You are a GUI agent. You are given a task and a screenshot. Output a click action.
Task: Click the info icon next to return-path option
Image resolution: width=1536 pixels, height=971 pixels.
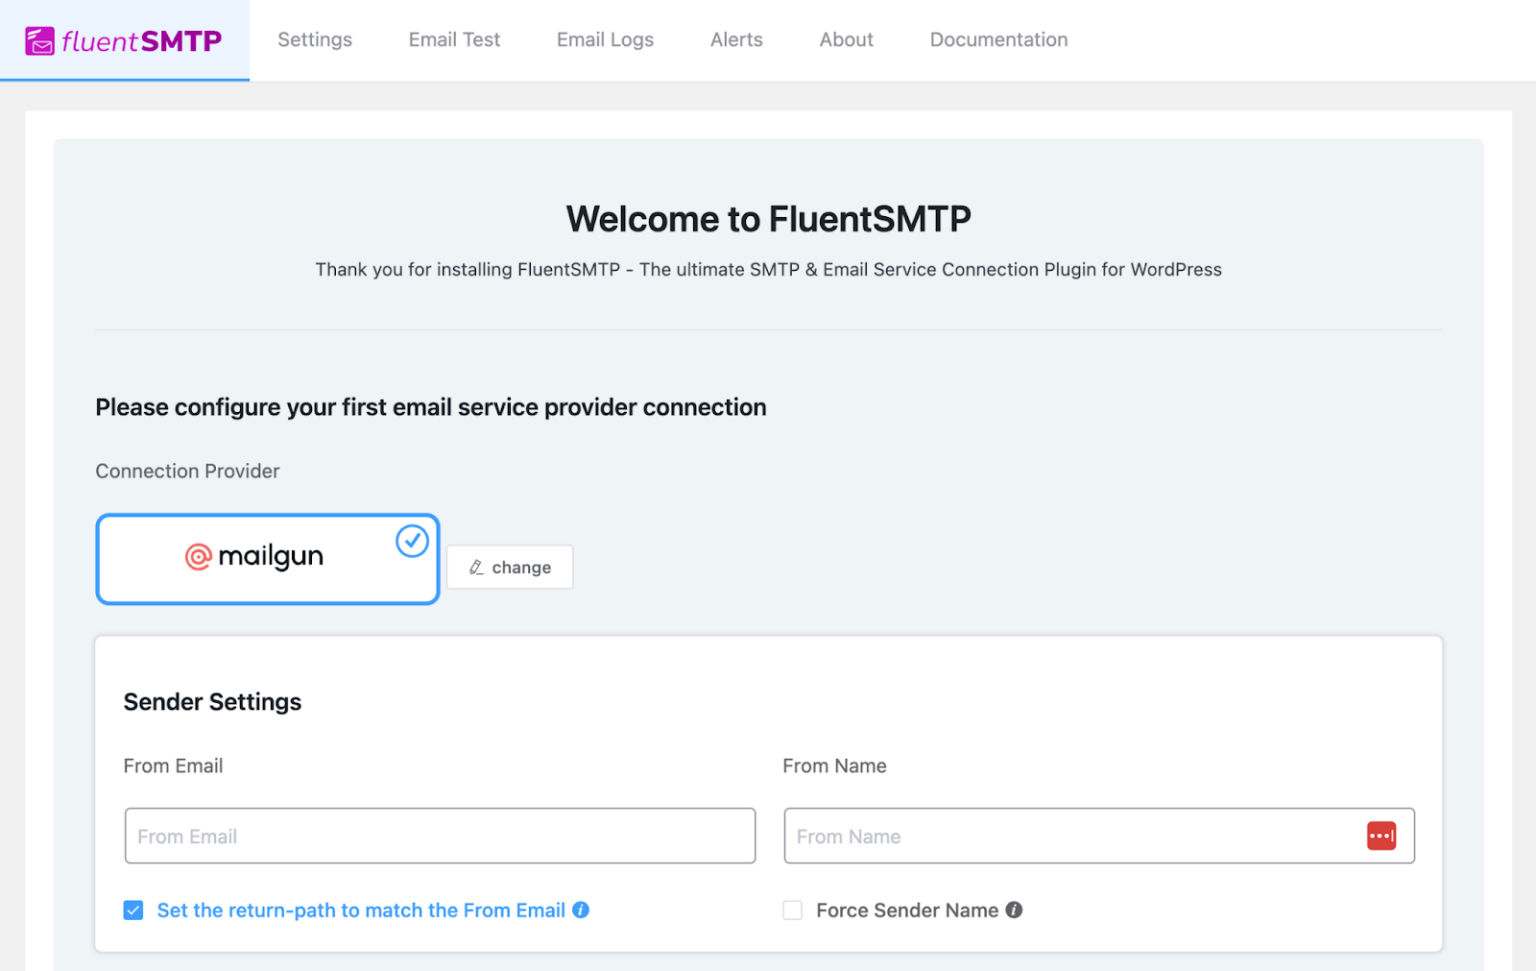click(581, 910)
